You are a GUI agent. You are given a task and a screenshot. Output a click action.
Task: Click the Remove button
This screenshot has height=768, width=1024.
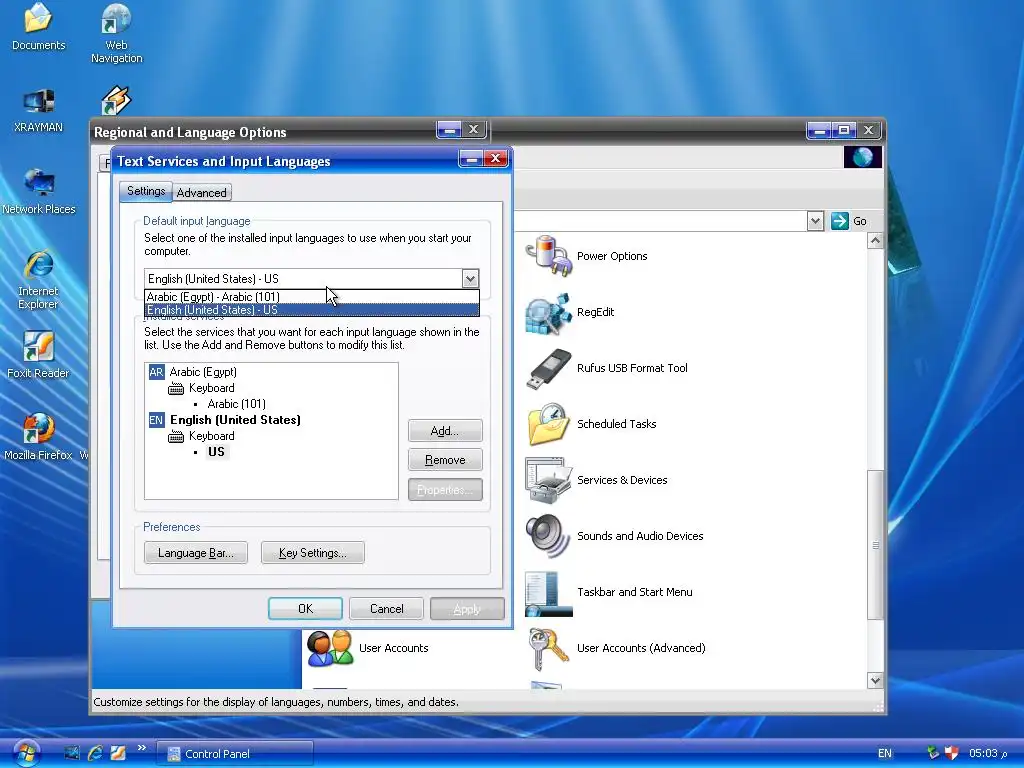[x=445, y=460]
